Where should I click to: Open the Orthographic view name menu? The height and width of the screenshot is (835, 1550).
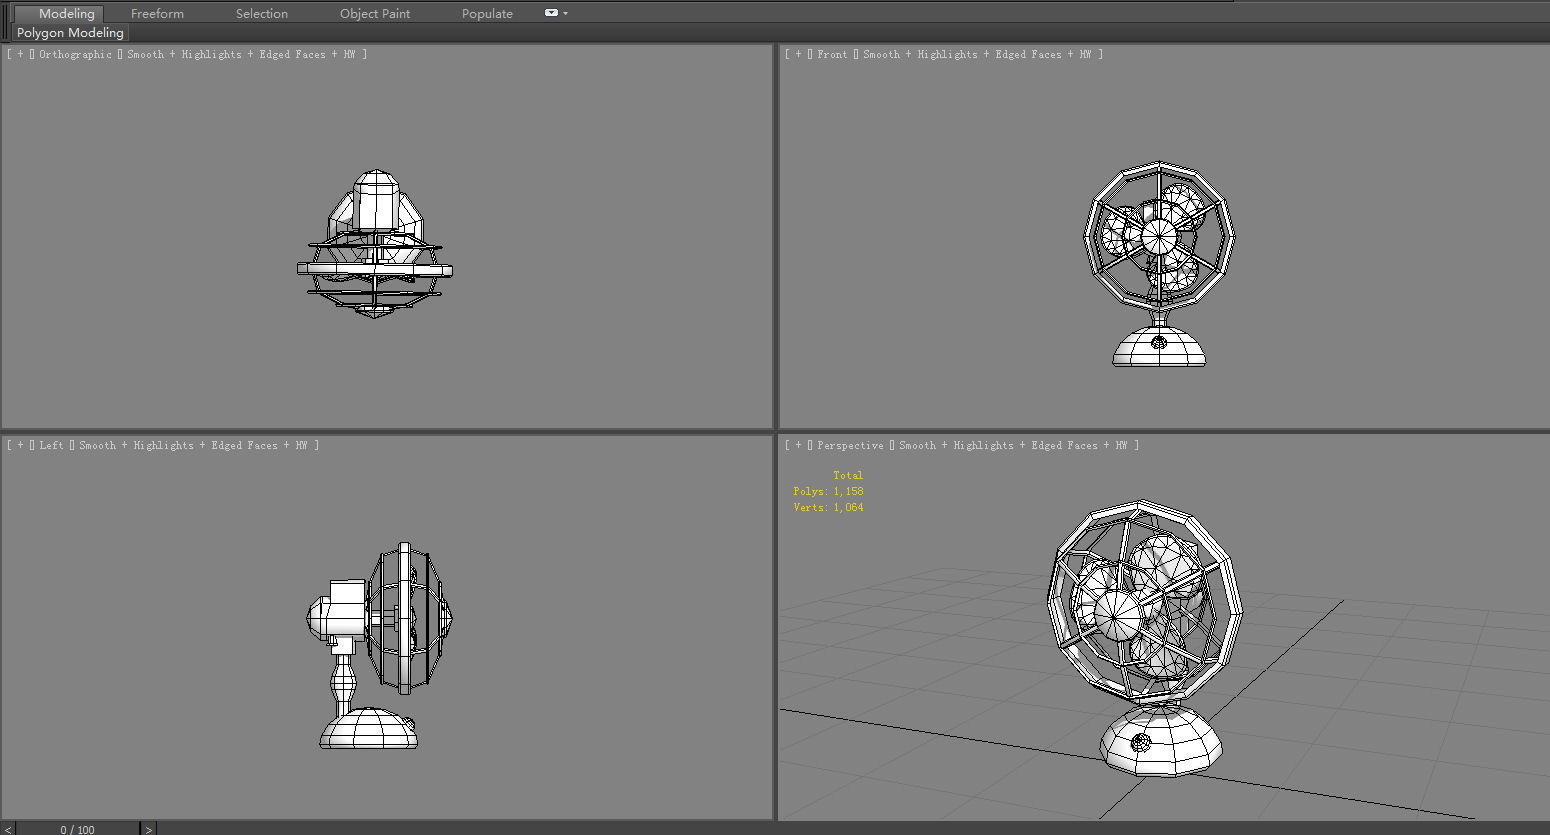(x=75, y=54)
